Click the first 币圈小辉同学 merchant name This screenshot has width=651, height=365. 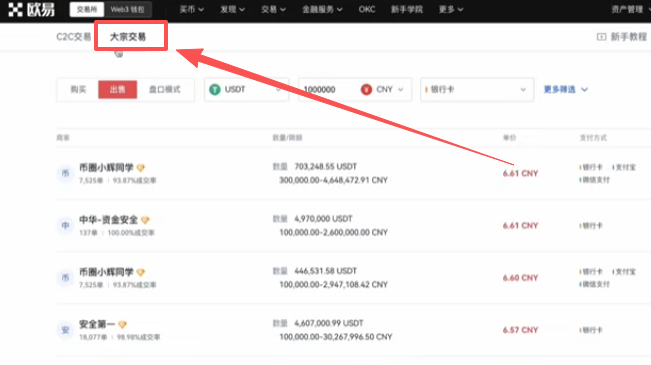click(x=106, y=167)
